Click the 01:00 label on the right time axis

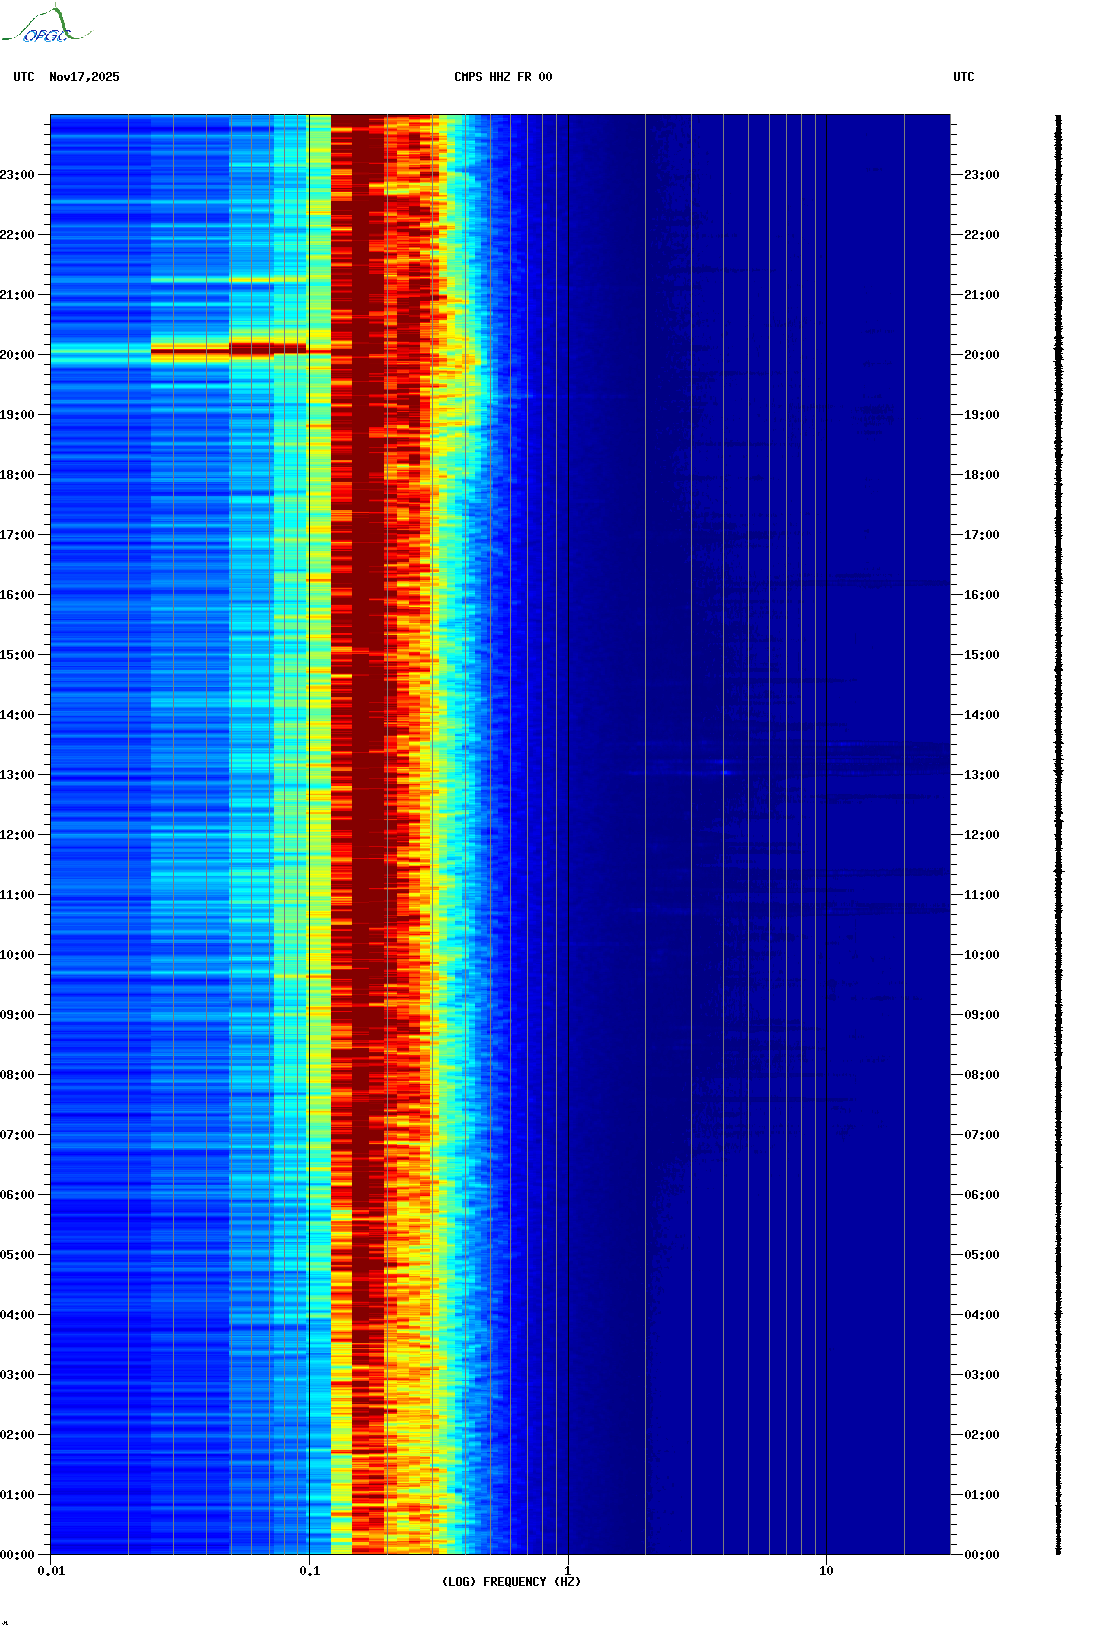[x=982, y=1495]
